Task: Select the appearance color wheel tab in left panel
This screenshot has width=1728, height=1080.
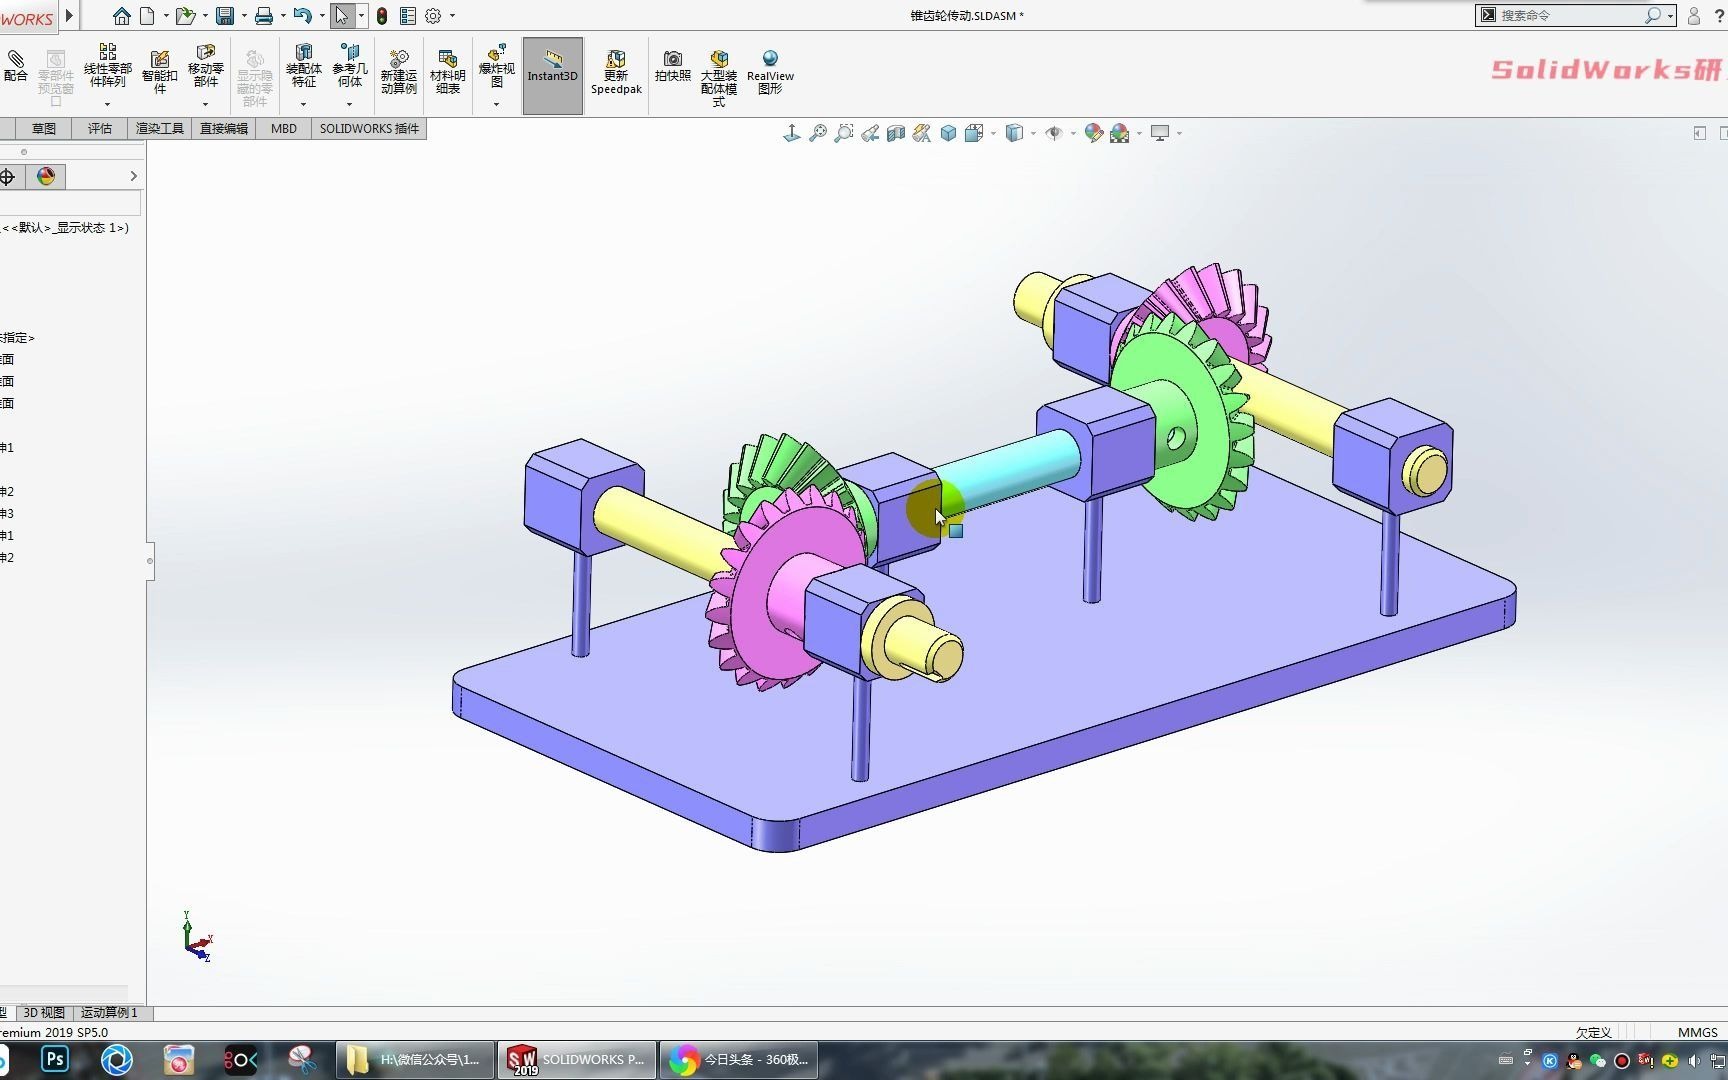Action: (45, 176)
